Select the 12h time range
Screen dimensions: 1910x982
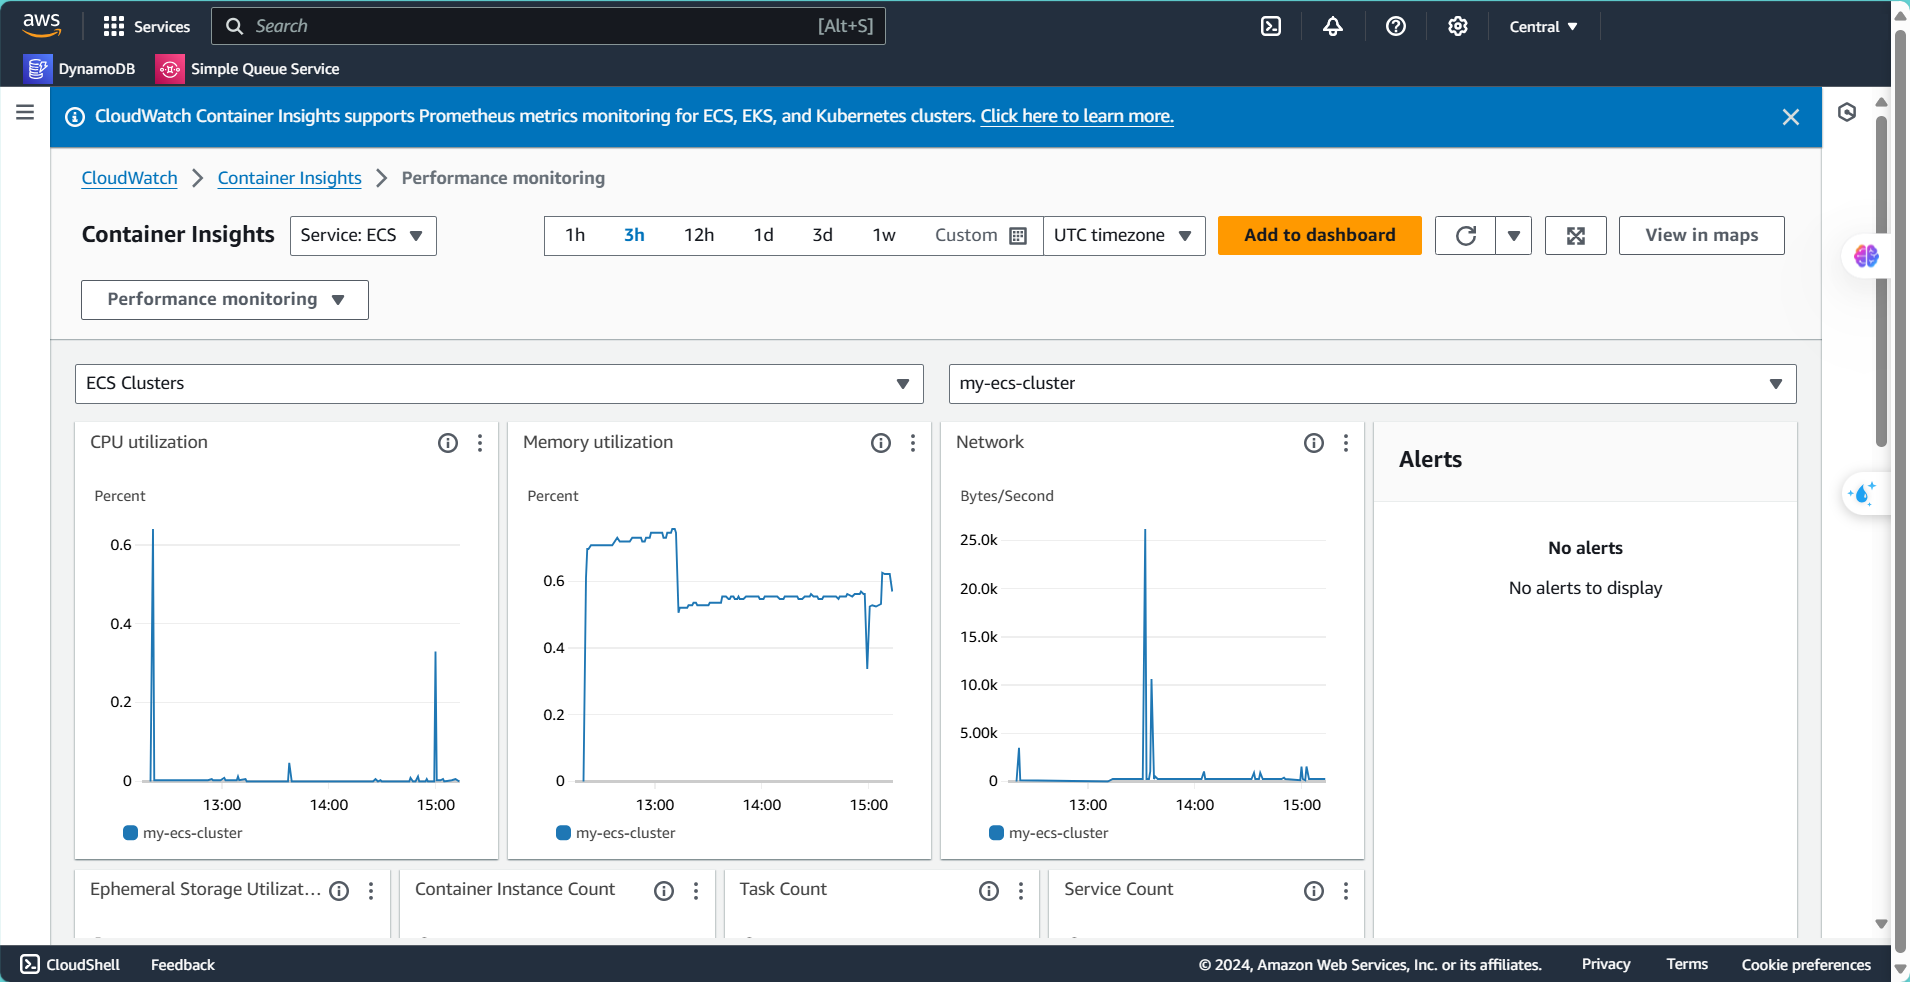pos(699,235)
